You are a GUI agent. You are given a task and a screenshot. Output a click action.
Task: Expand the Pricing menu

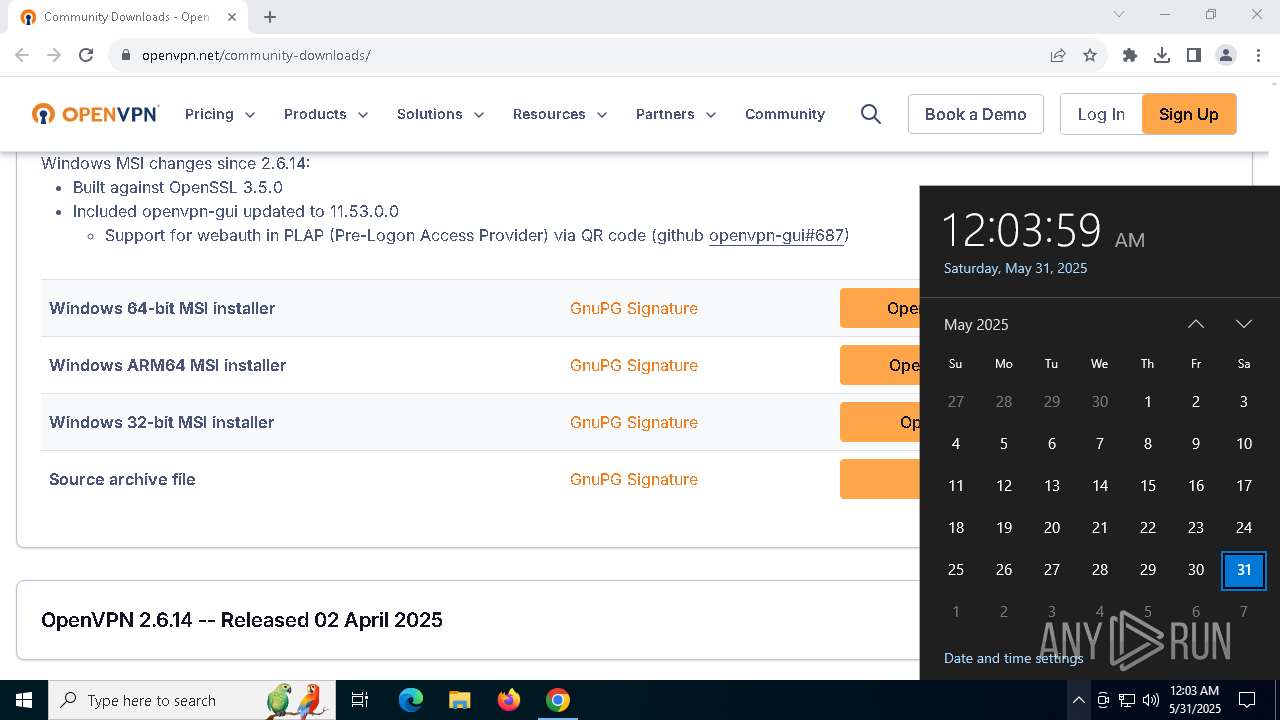pyautogui.click(x=220, y=114)
